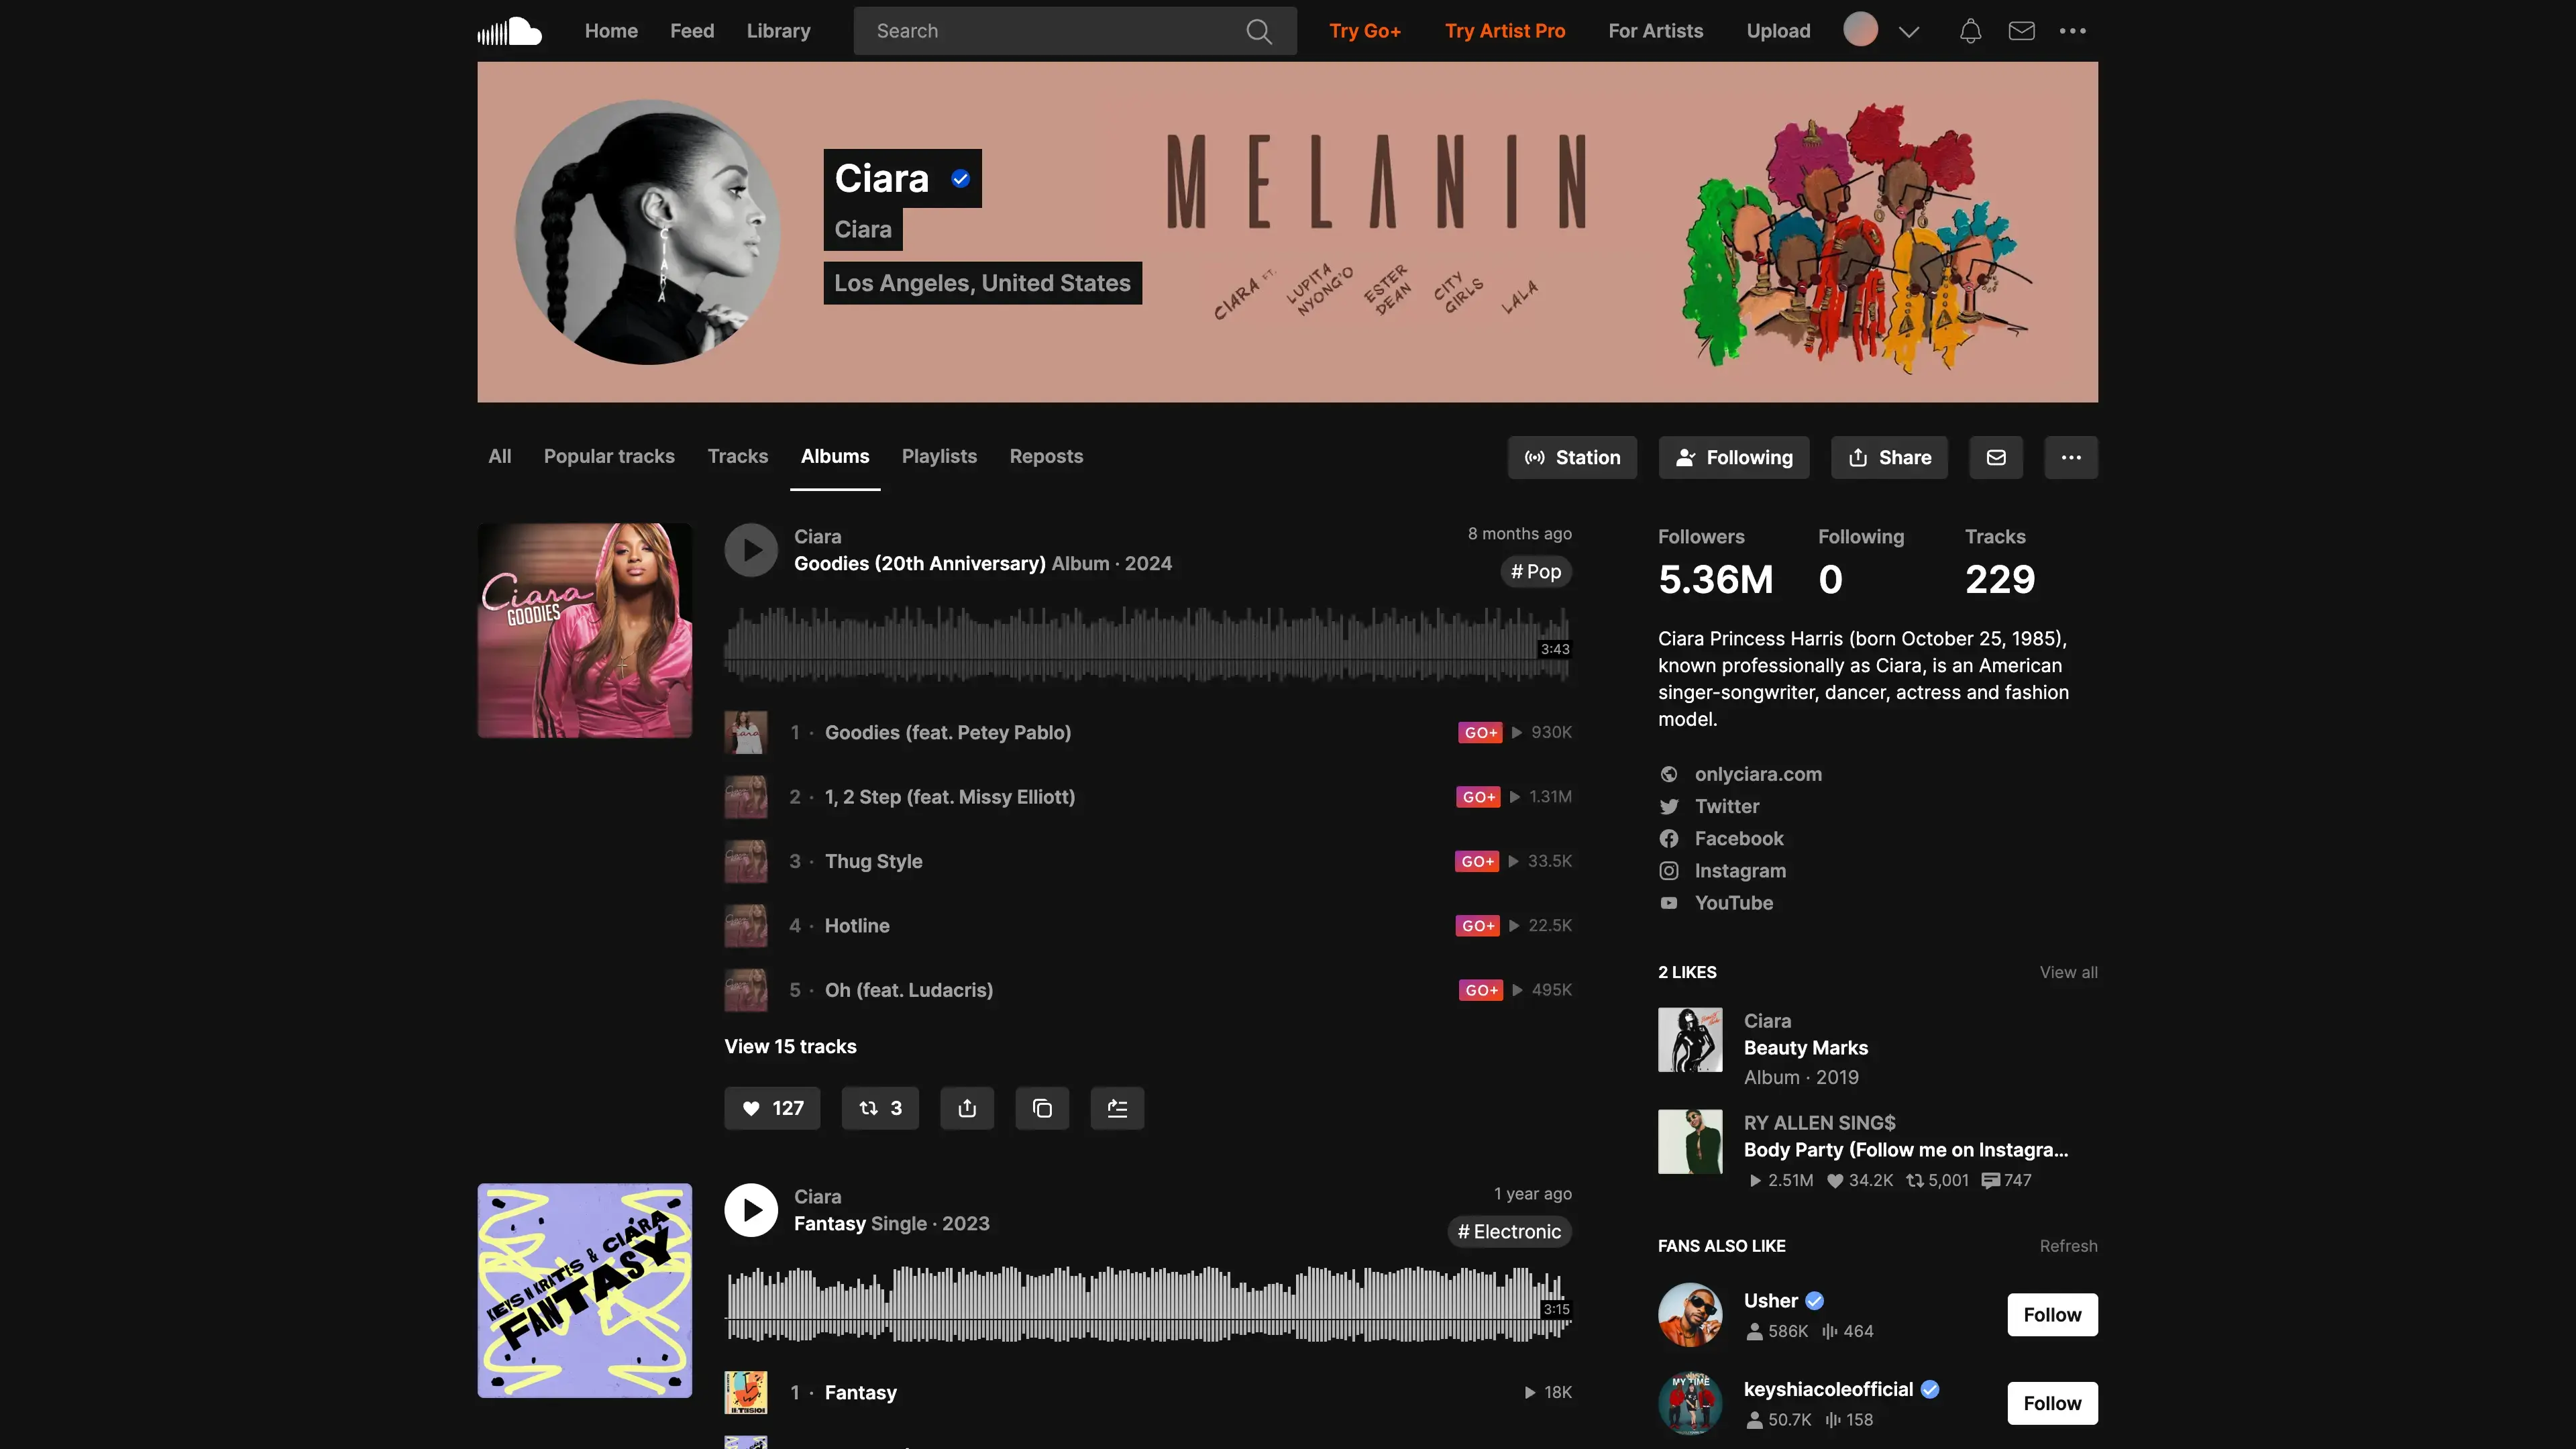The height and width of the screenshot is (1449, 2576).
Task: Switch to the Popular tracks tab
Action: (x=609, y=456)
